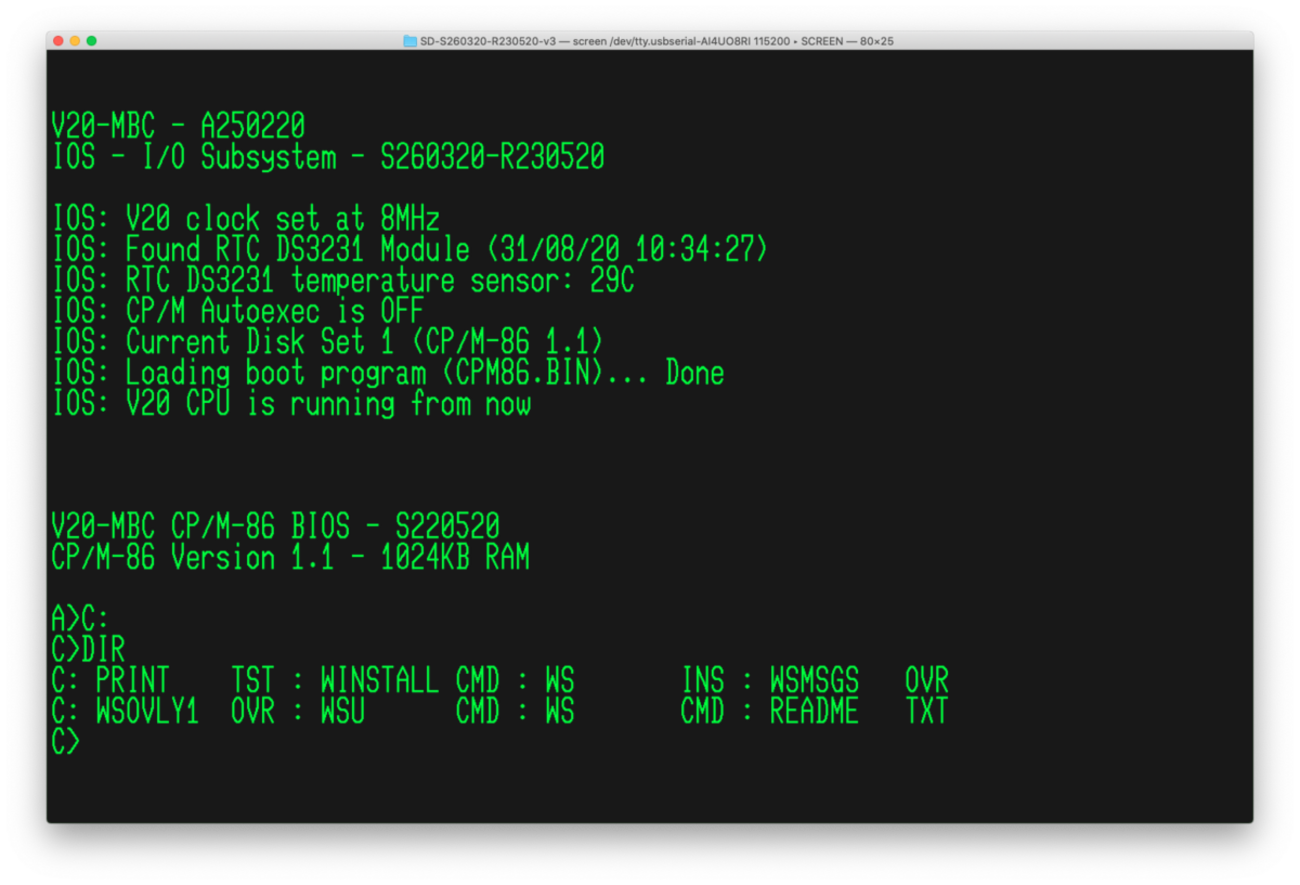Screen dimensions: 1300x885
Task: Click 'CP/M Autoexec is OFF' line
Action: (x=238, y=311)
